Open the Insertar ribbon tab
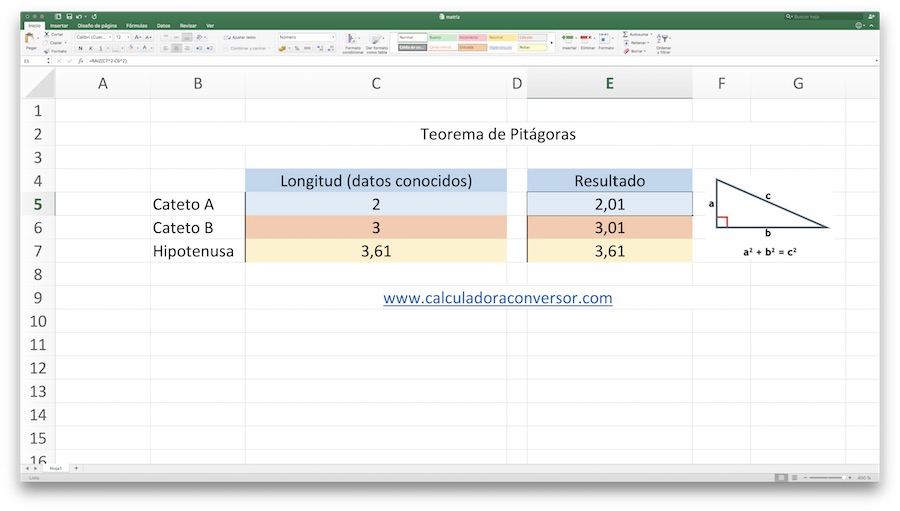The width and height of the screenshot is (900, 511). coord(59,25)
